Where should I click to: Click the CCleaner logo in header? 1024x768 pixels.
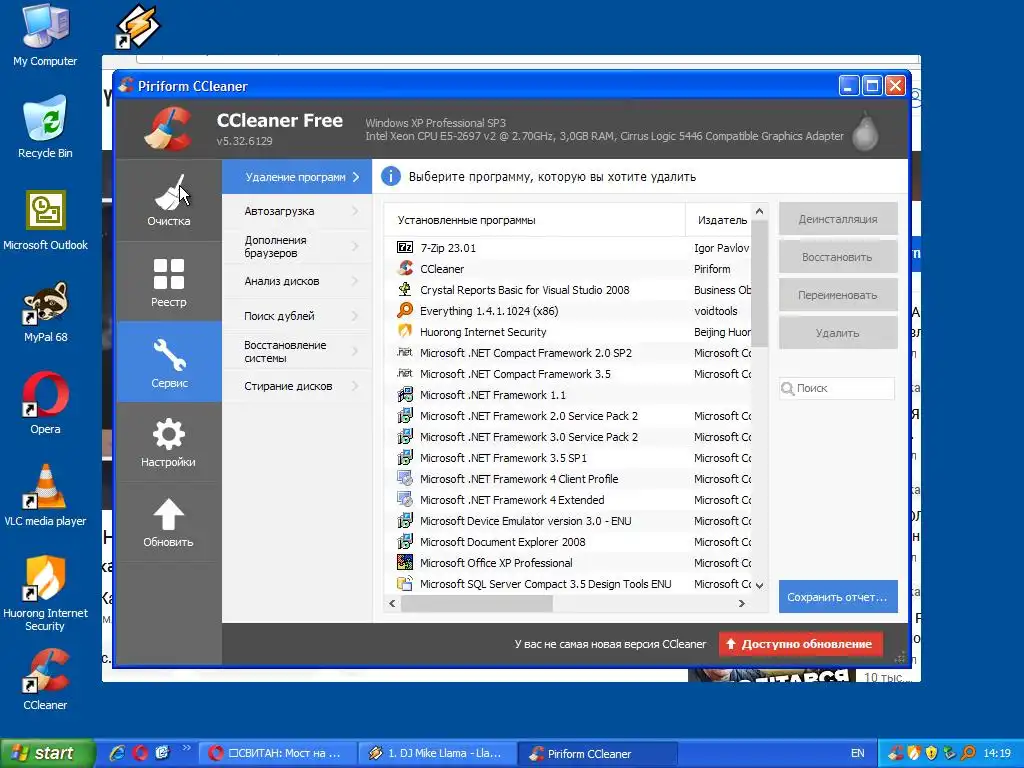(167, 129)
